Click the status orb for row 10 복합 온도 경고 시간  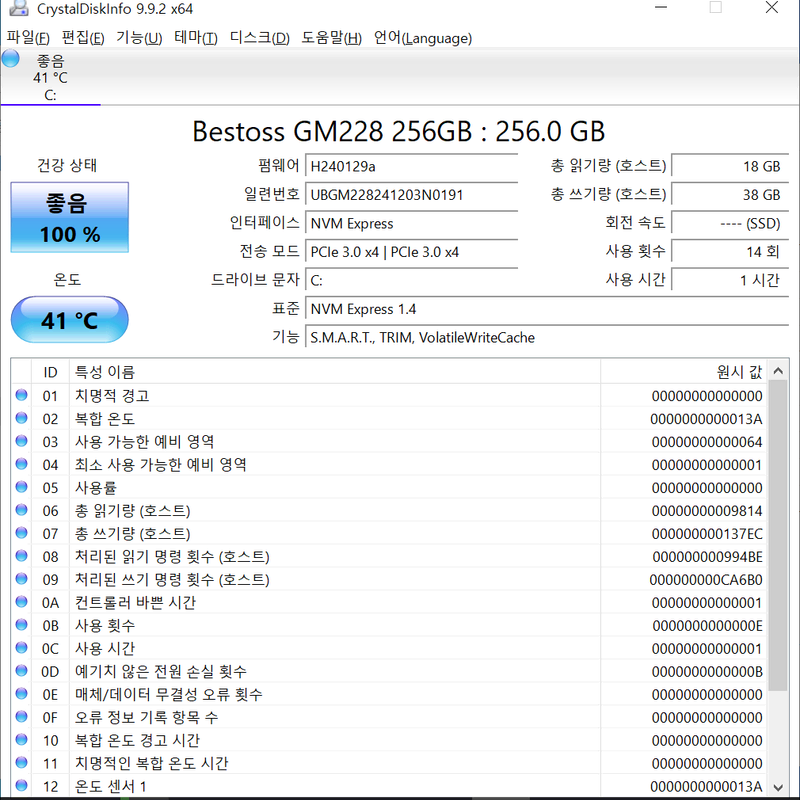pos(21,739)
